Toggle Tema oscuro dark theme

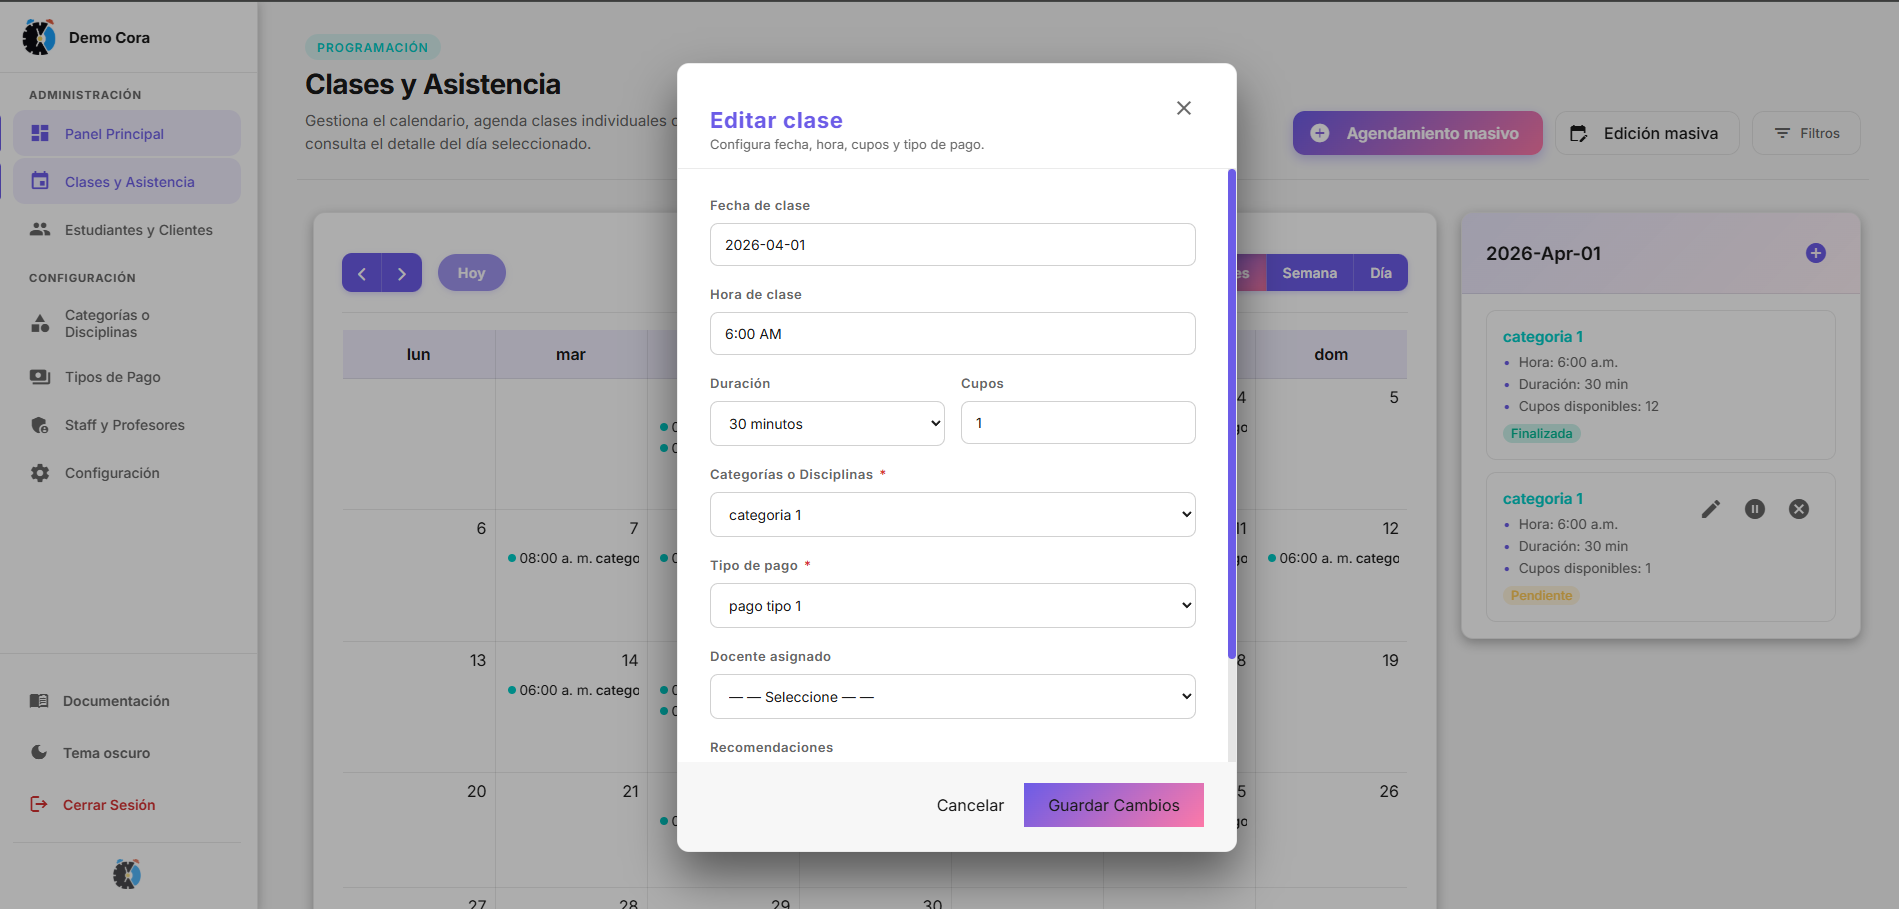pyautogui.click(x=106, y=753)
